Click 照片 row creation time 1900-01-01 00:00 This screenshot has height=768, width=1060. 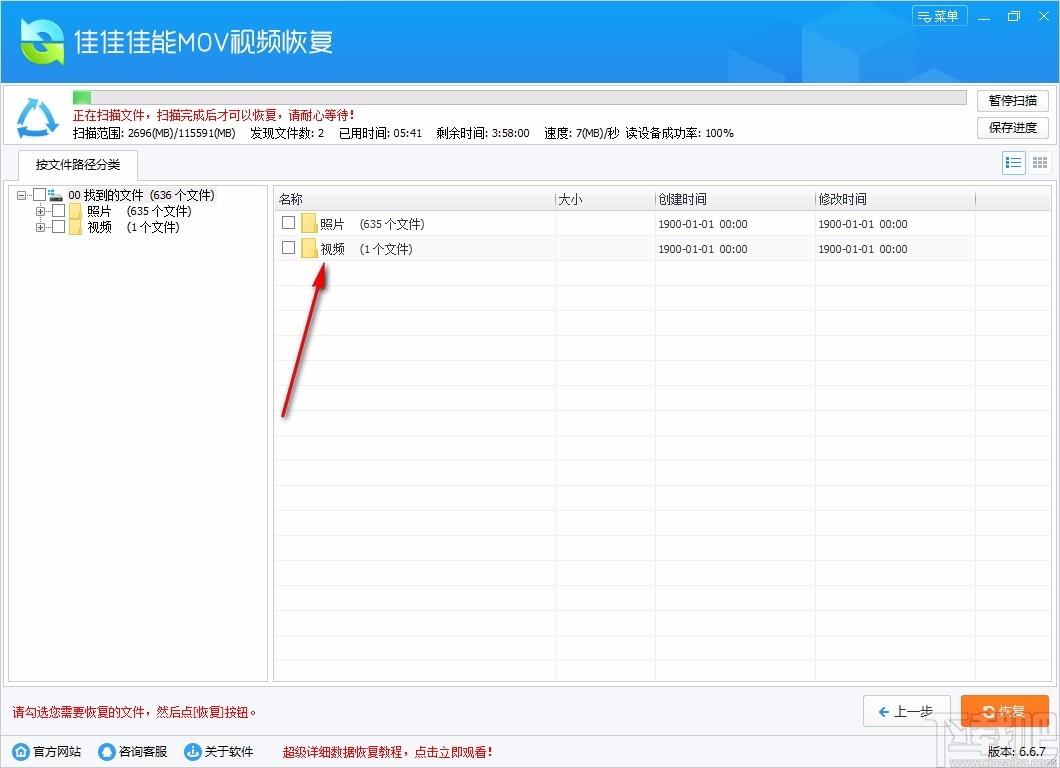[703, 224]
